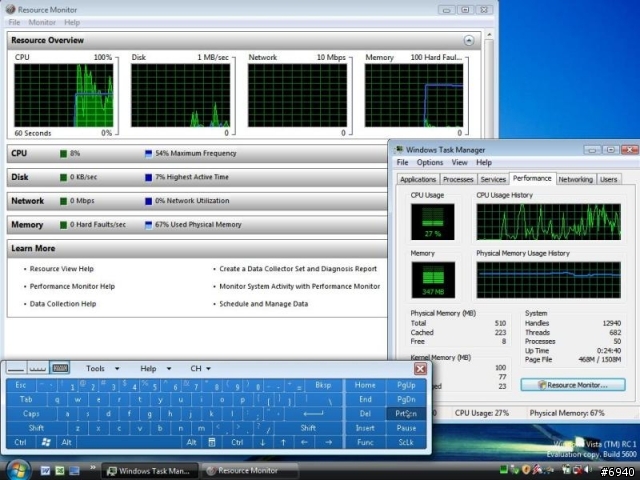The height and width of the screenshot is (480, 640).
Task: Expand the CPU section bar
Action: 197,153
